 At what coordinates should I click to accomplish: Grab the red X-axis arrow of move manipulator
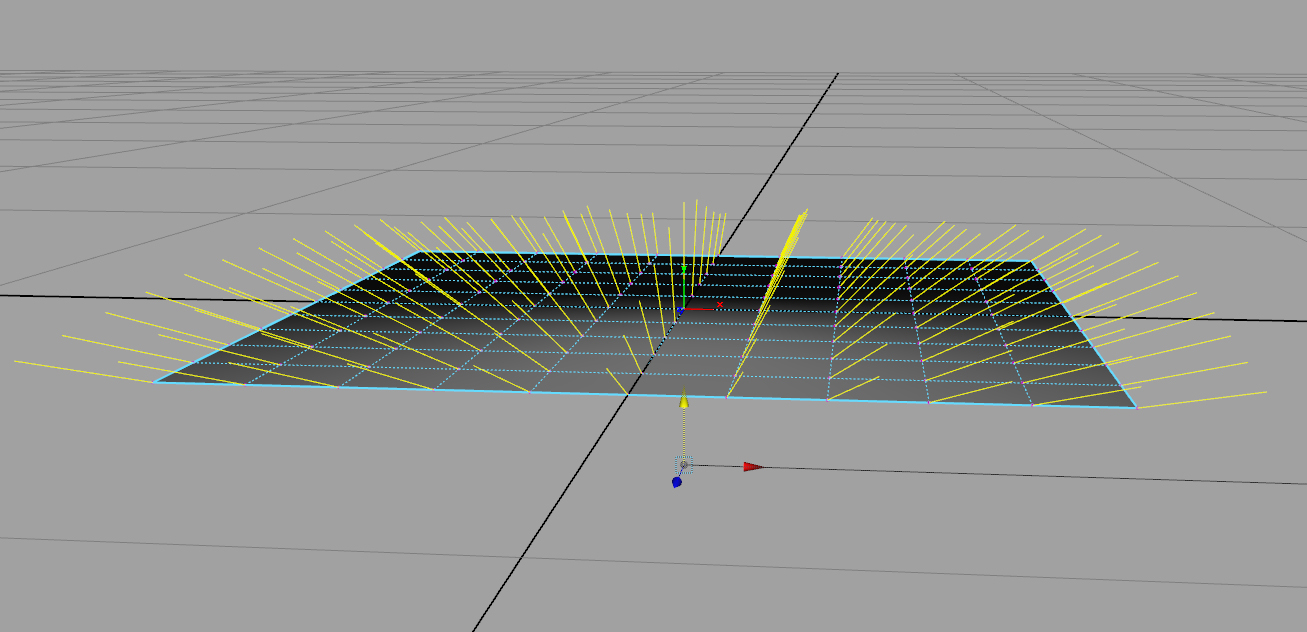[x=753, y=466]
